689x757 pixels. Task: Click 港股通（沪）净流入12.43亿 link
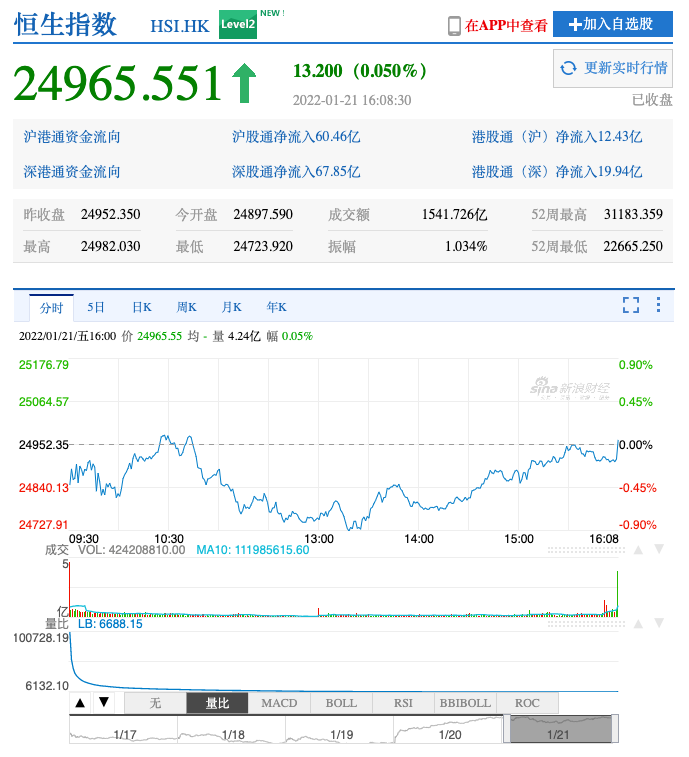(x=557, y=137)
